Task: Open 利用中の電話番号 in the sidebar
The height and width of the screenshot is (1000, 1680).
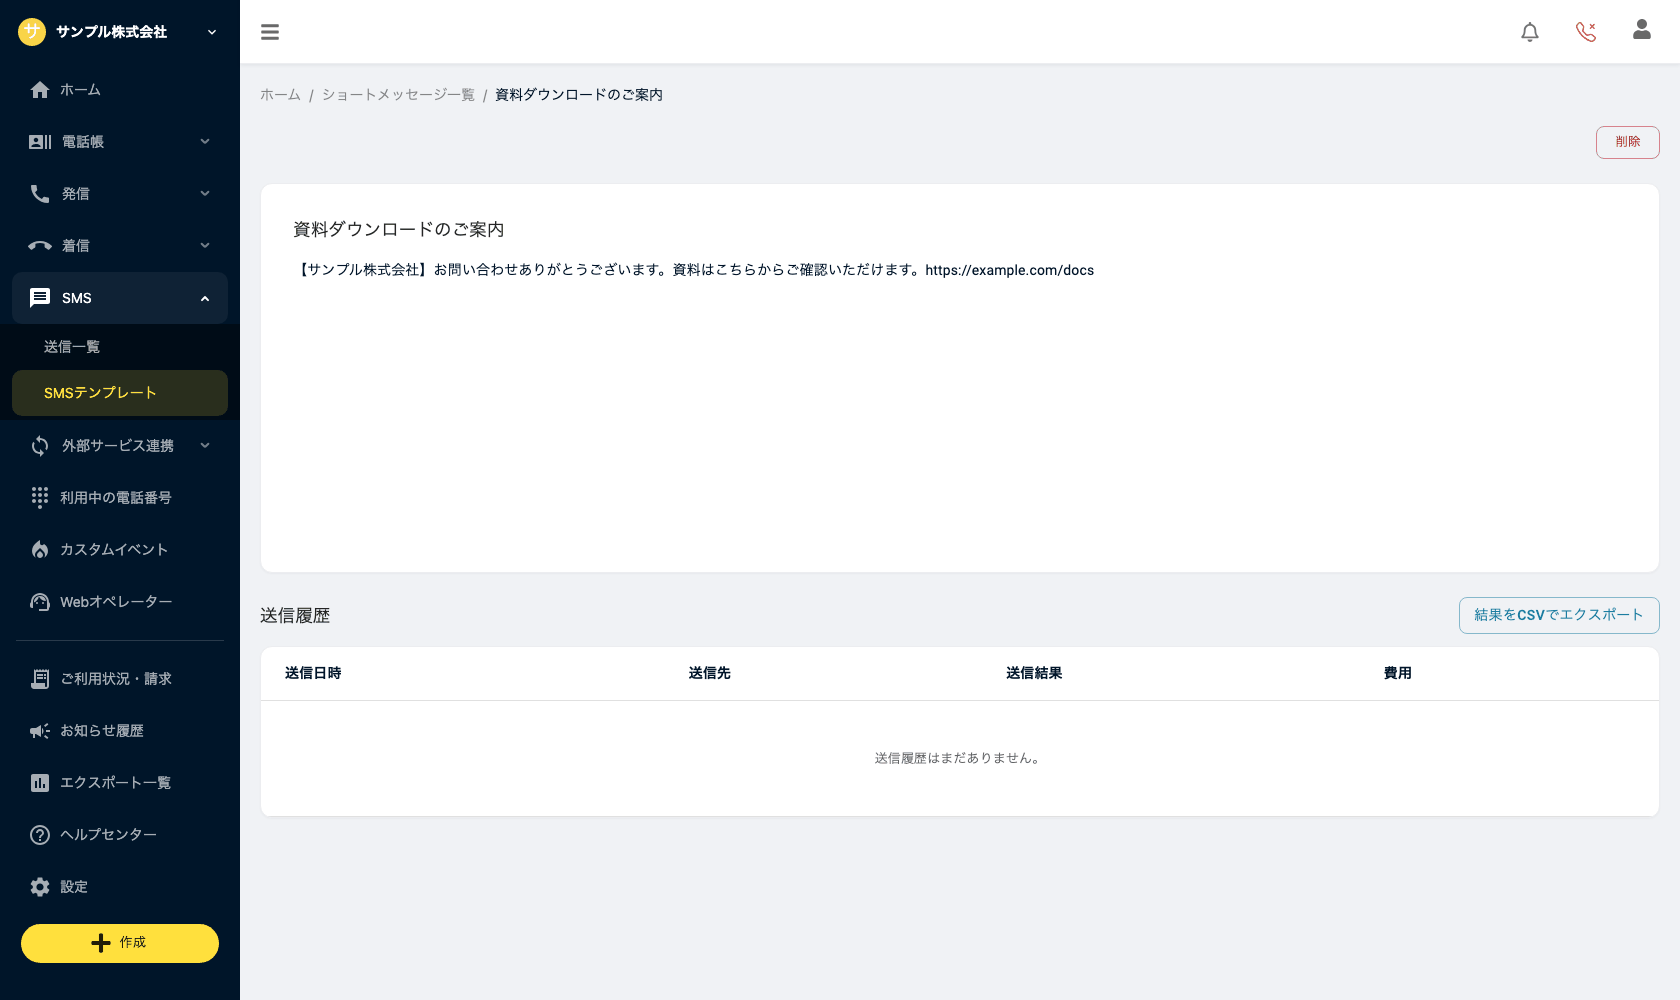Action: click(120, 498)
